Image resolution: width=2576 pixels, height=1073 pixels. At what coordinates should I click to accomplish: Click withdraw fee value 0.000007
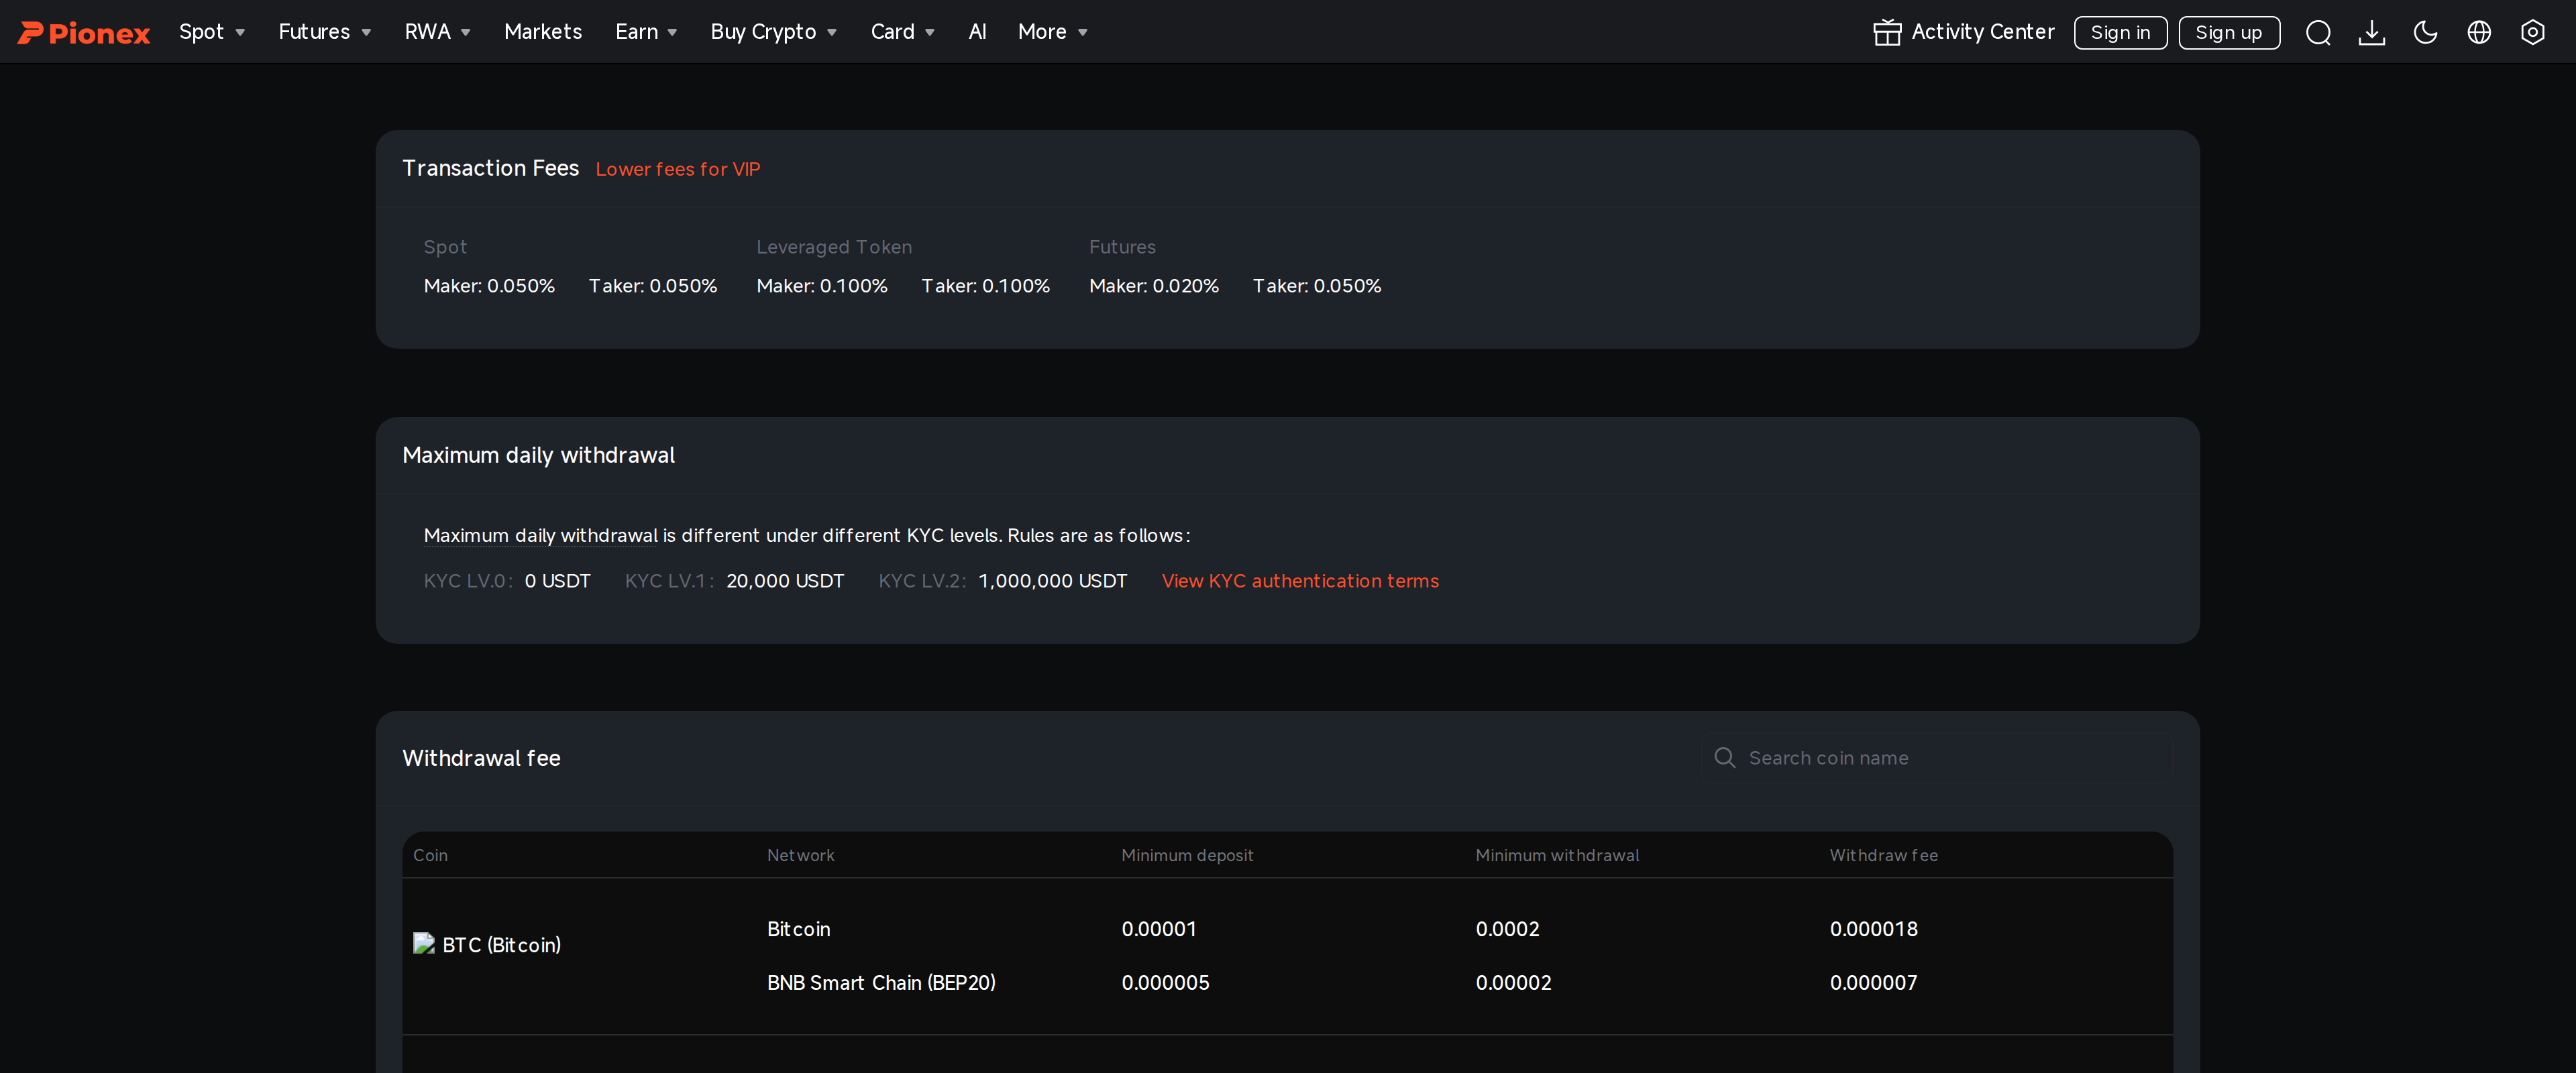1873,983
